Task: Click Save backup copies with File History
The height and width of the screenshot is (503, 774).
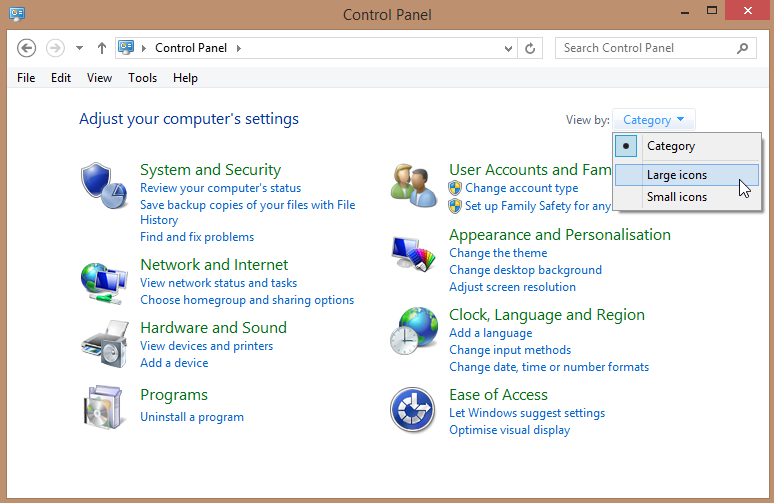Action: coord(248,212)
